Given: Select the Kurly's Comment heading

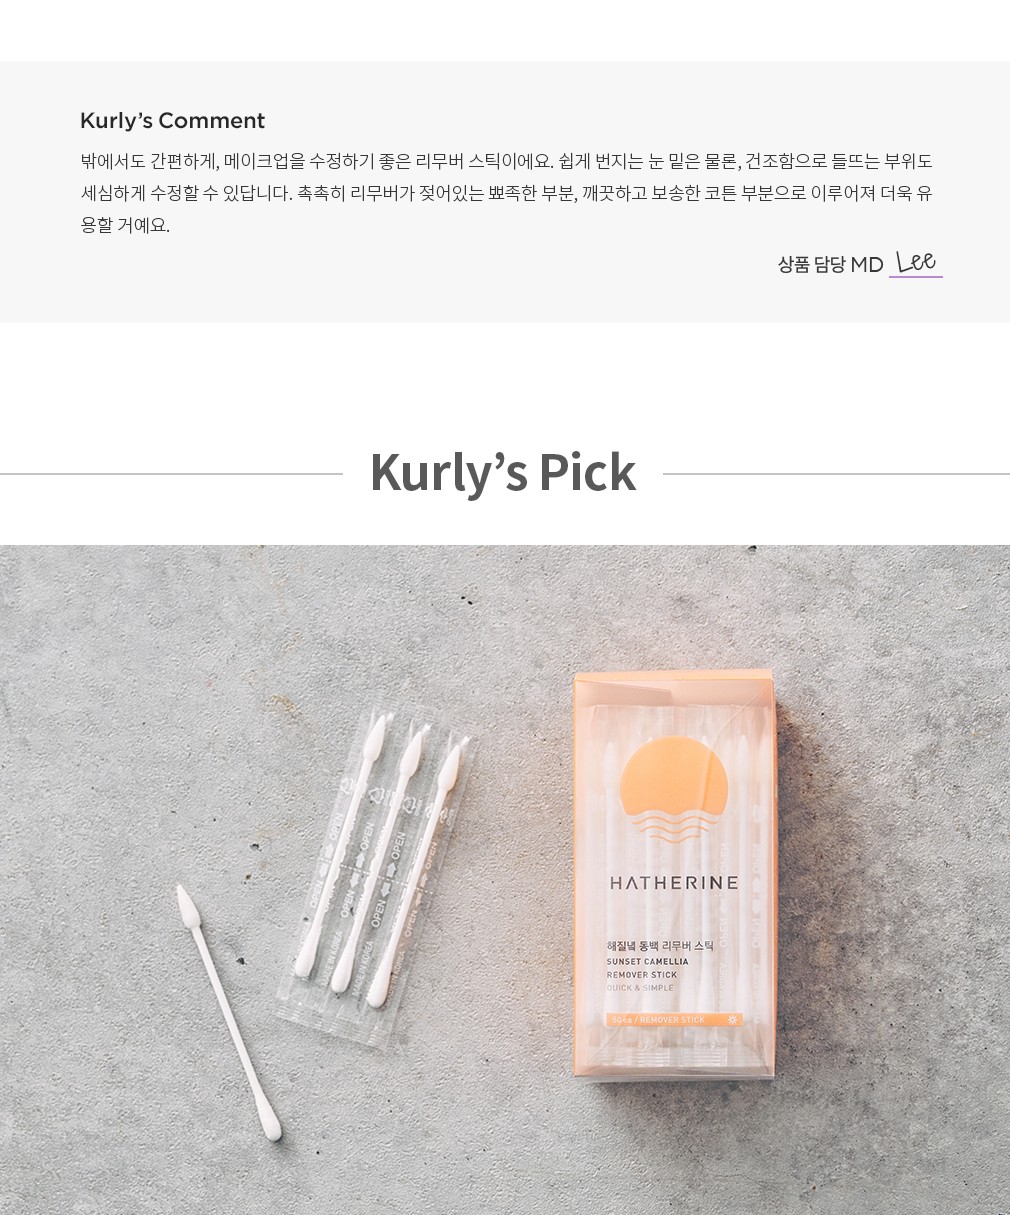Looking at the screenshot, I should [x=172, y=121].
